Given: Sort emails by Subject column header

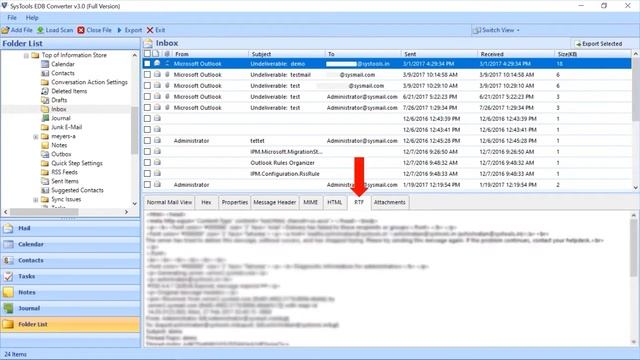Looking at the screenshot, I should click(x=287, y=54).
